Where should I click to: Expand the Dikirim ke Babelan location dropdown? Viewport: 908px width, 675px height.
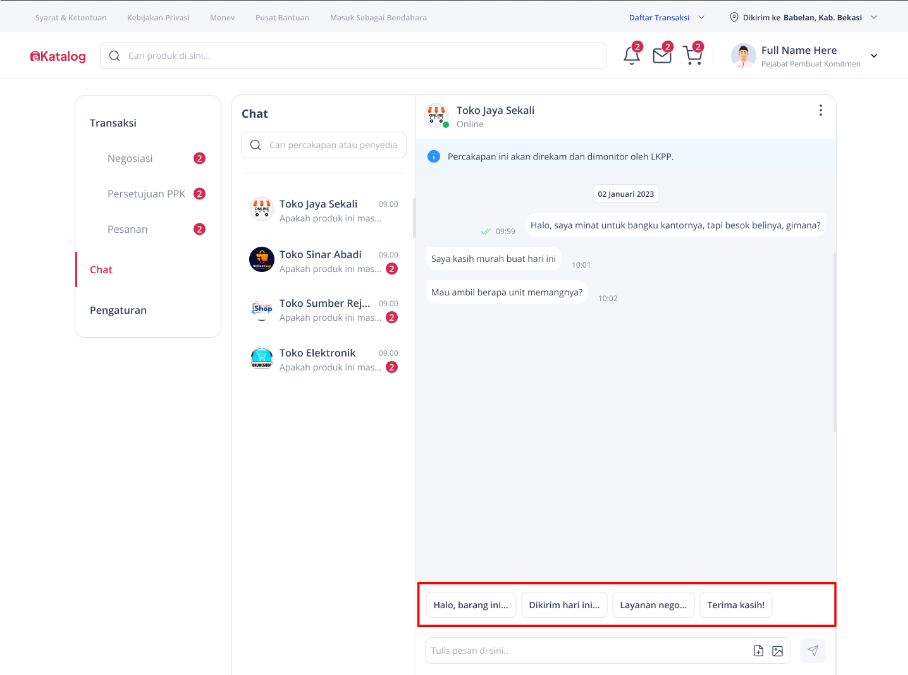tap(874, 17)
